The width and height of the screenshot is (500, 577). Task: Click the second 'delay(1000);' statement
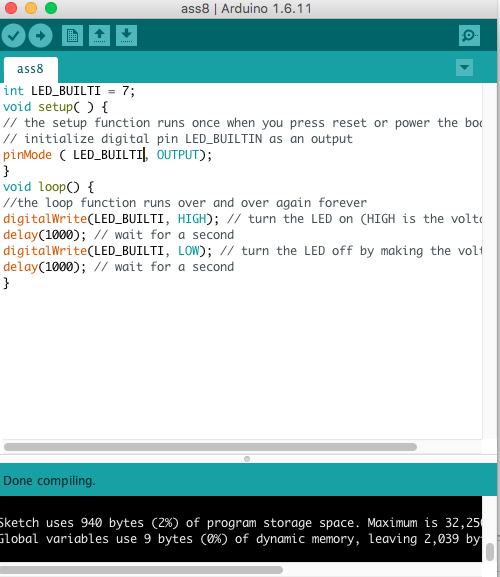click(x=44, y=267)
